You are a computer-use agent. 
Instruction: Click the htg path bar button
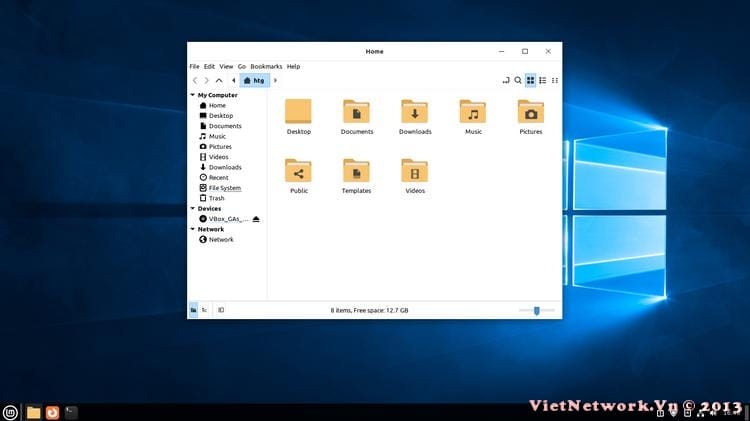pyautogui.click(x=254, y=80)
